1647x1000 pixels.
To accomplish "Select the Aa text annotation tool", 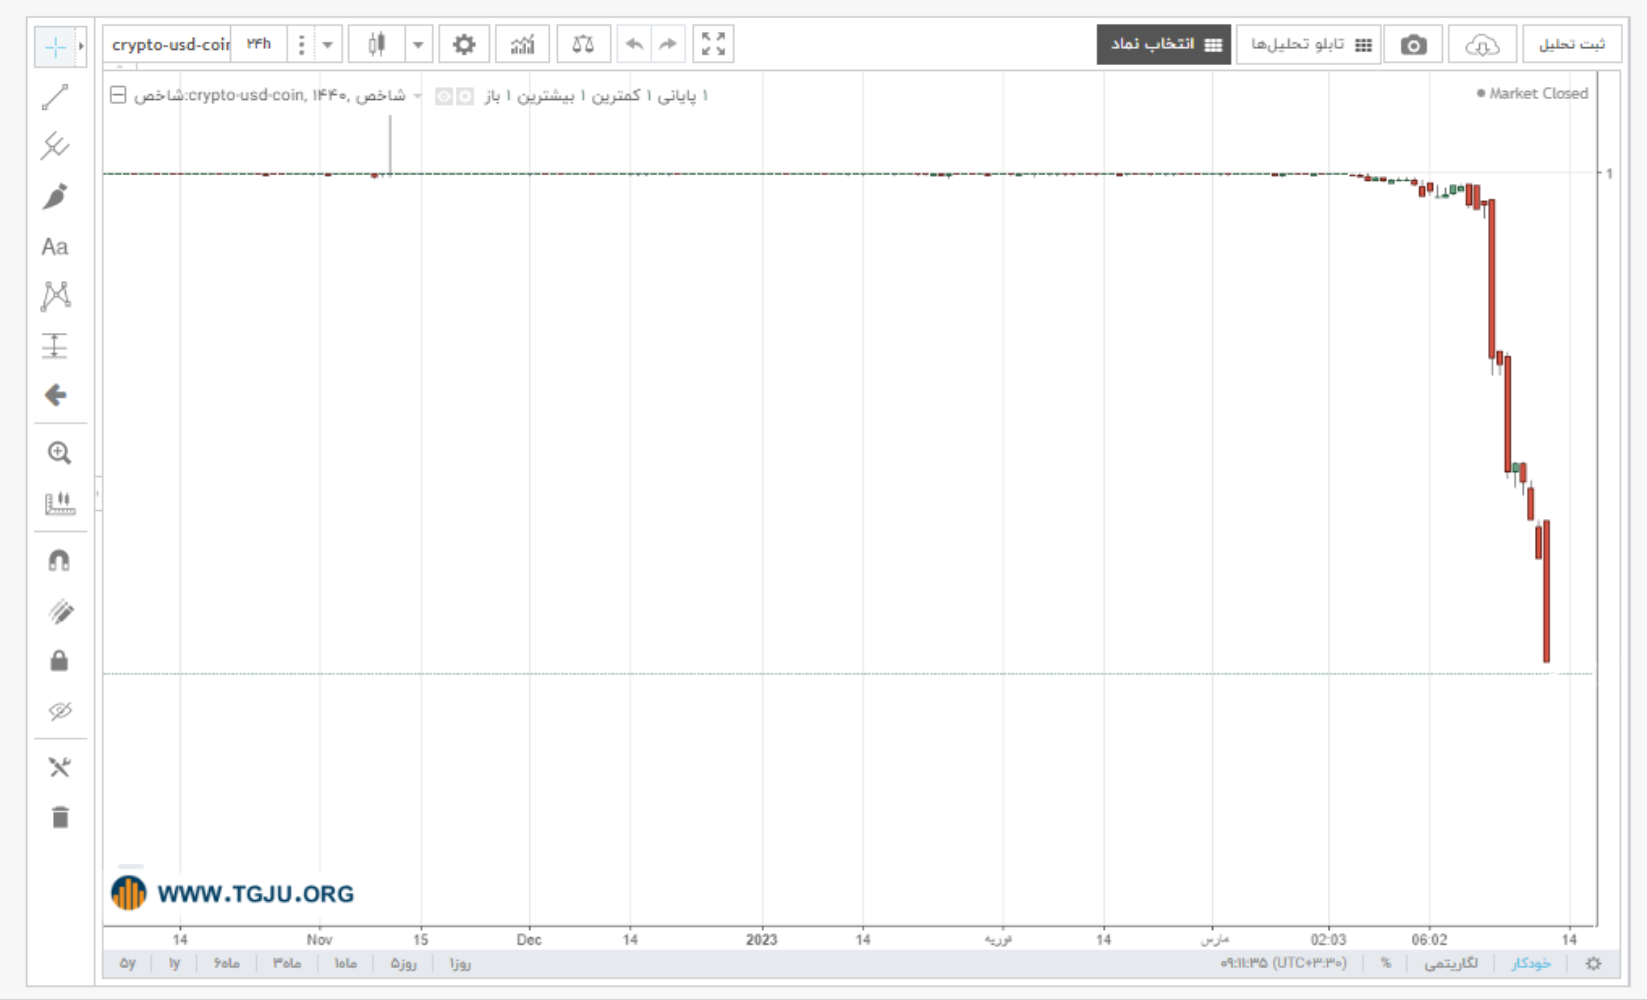I will (x=55, y=247).
